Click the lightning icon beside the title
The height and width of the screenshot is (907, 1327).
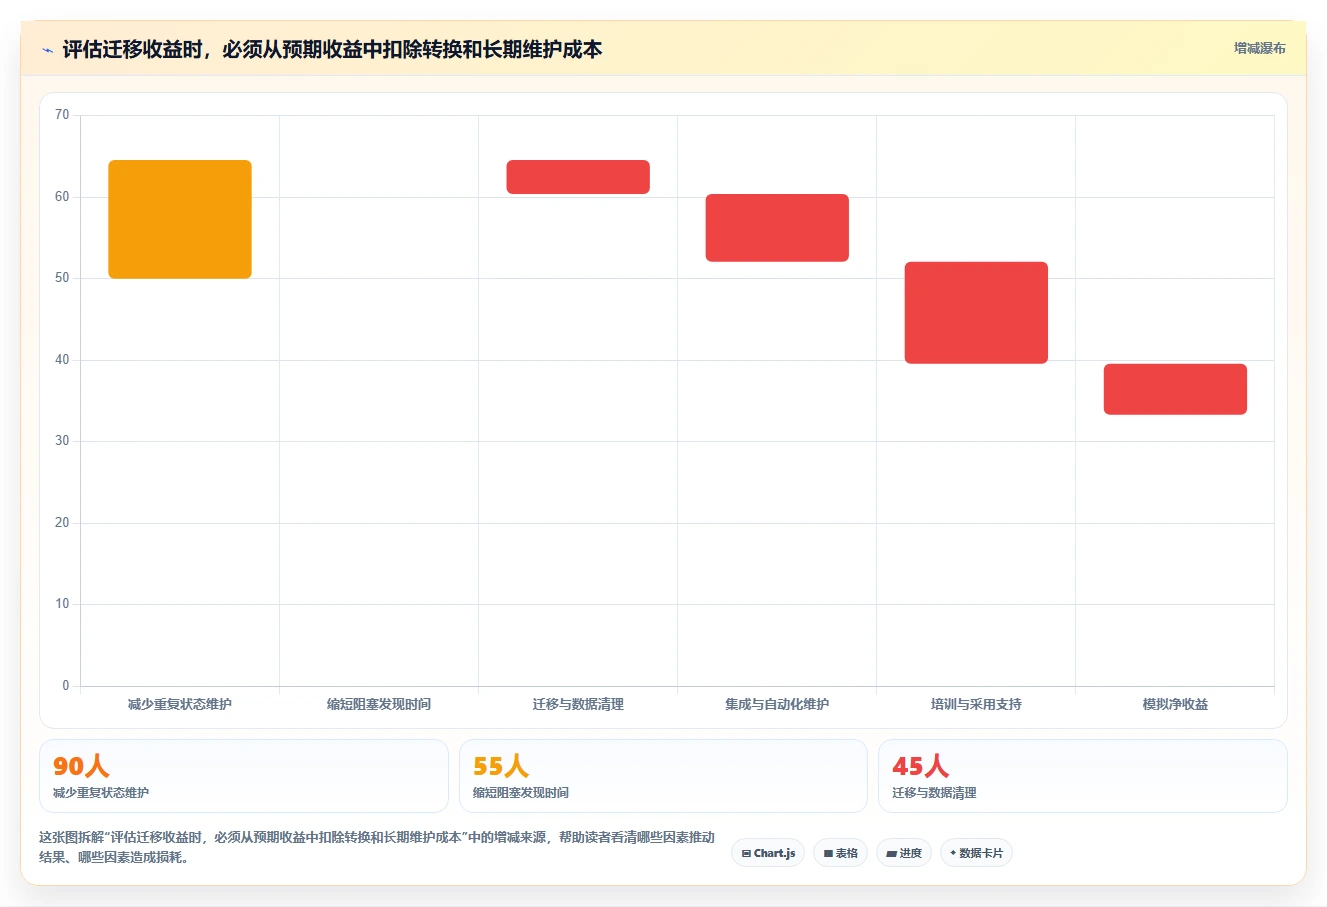(47, 50)
